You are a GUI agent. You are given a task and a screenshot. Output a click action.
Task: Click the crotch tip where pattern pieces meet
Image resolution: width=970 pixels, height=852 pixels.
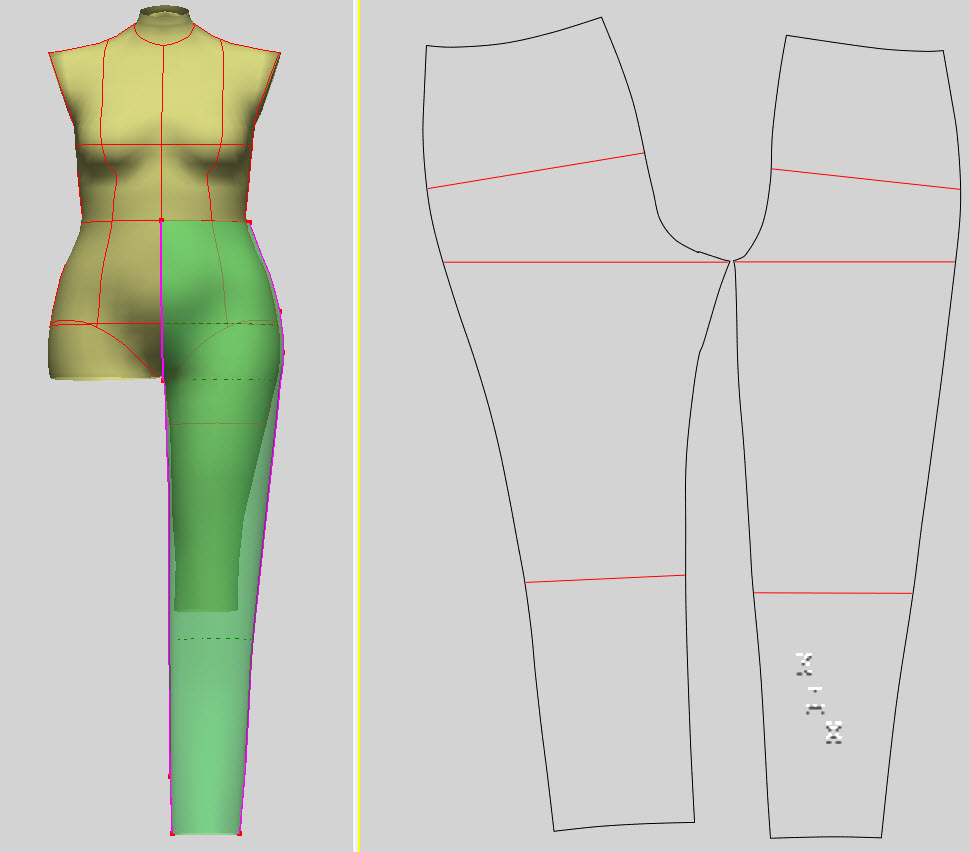point(732,262)
